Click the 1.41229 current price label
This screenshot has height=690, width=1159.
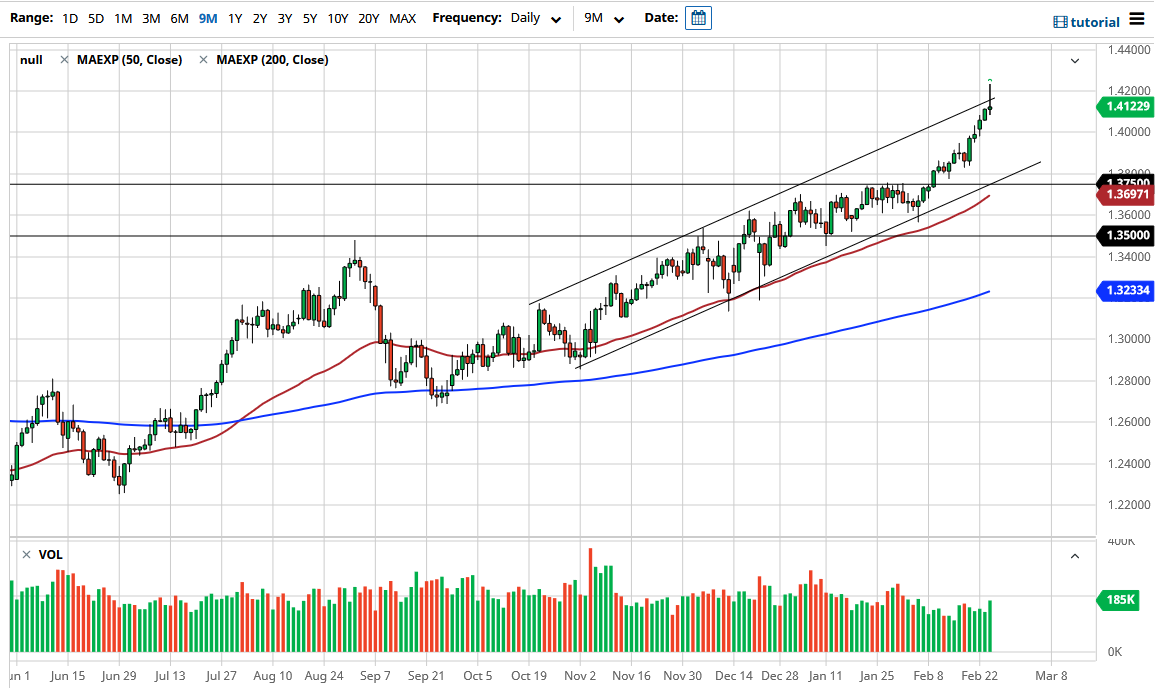[1124, 106]
